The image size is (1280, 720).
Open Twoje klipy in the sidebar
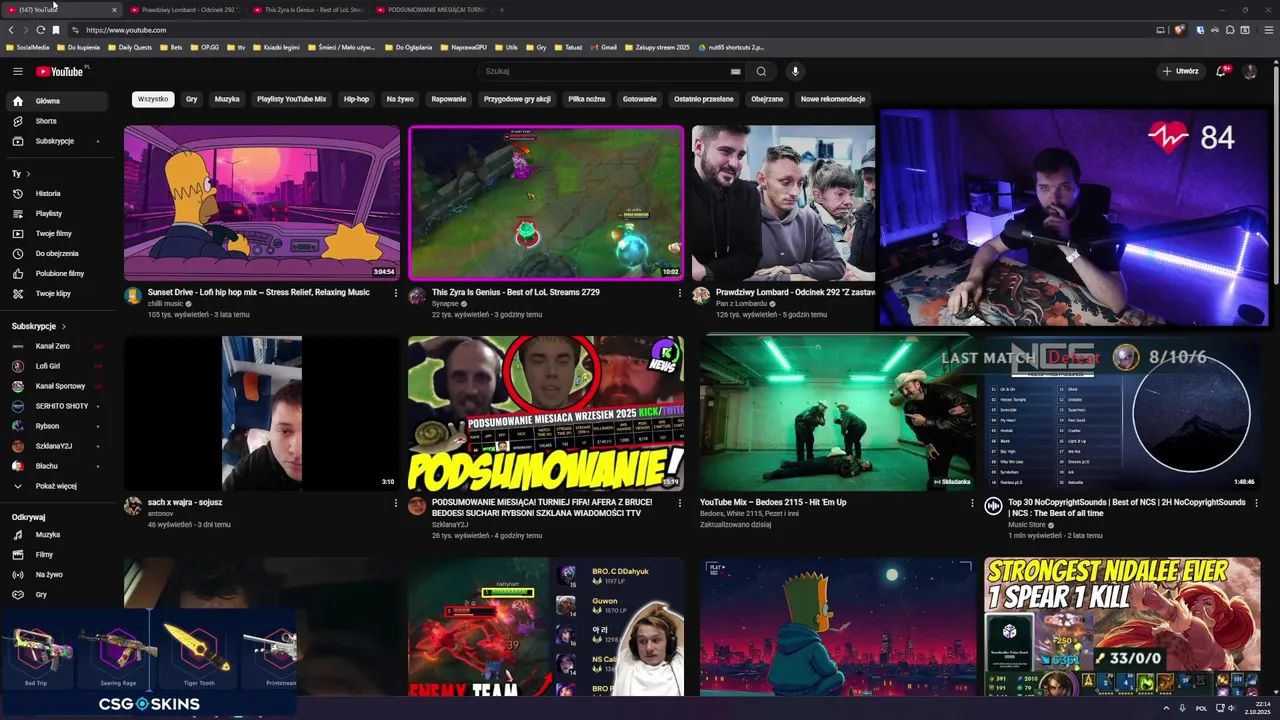click(57, 293)
